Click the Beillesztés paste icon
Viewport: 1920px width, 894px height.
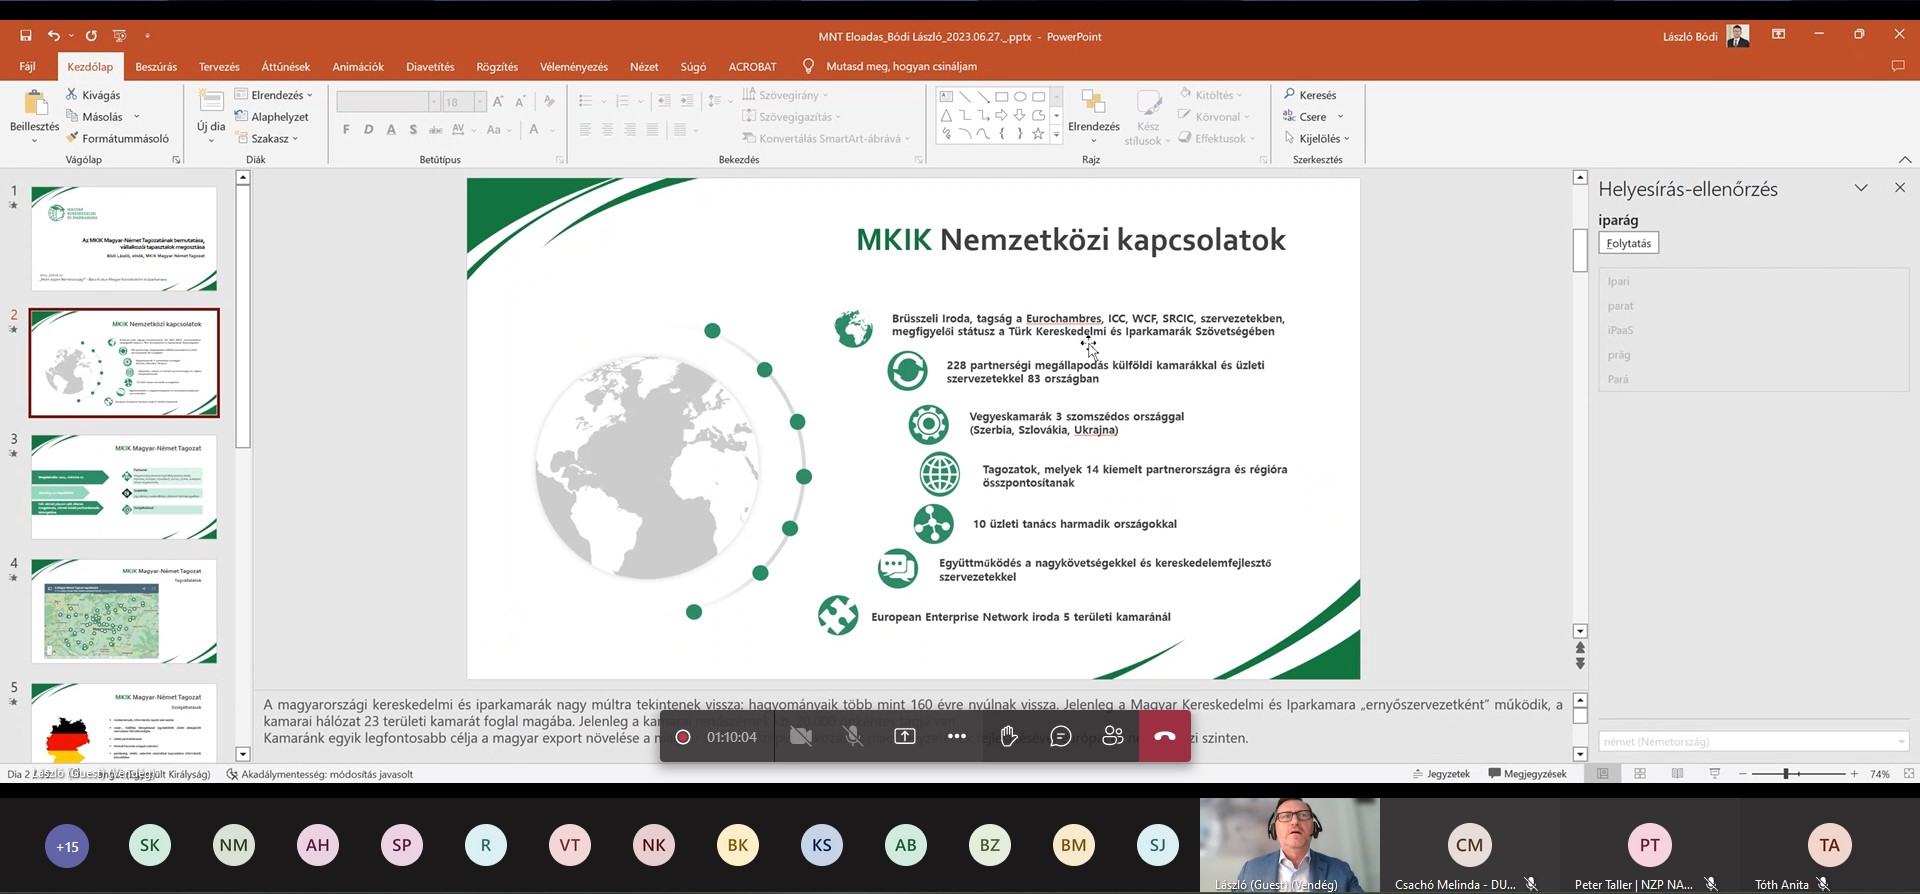click(34, 104)
